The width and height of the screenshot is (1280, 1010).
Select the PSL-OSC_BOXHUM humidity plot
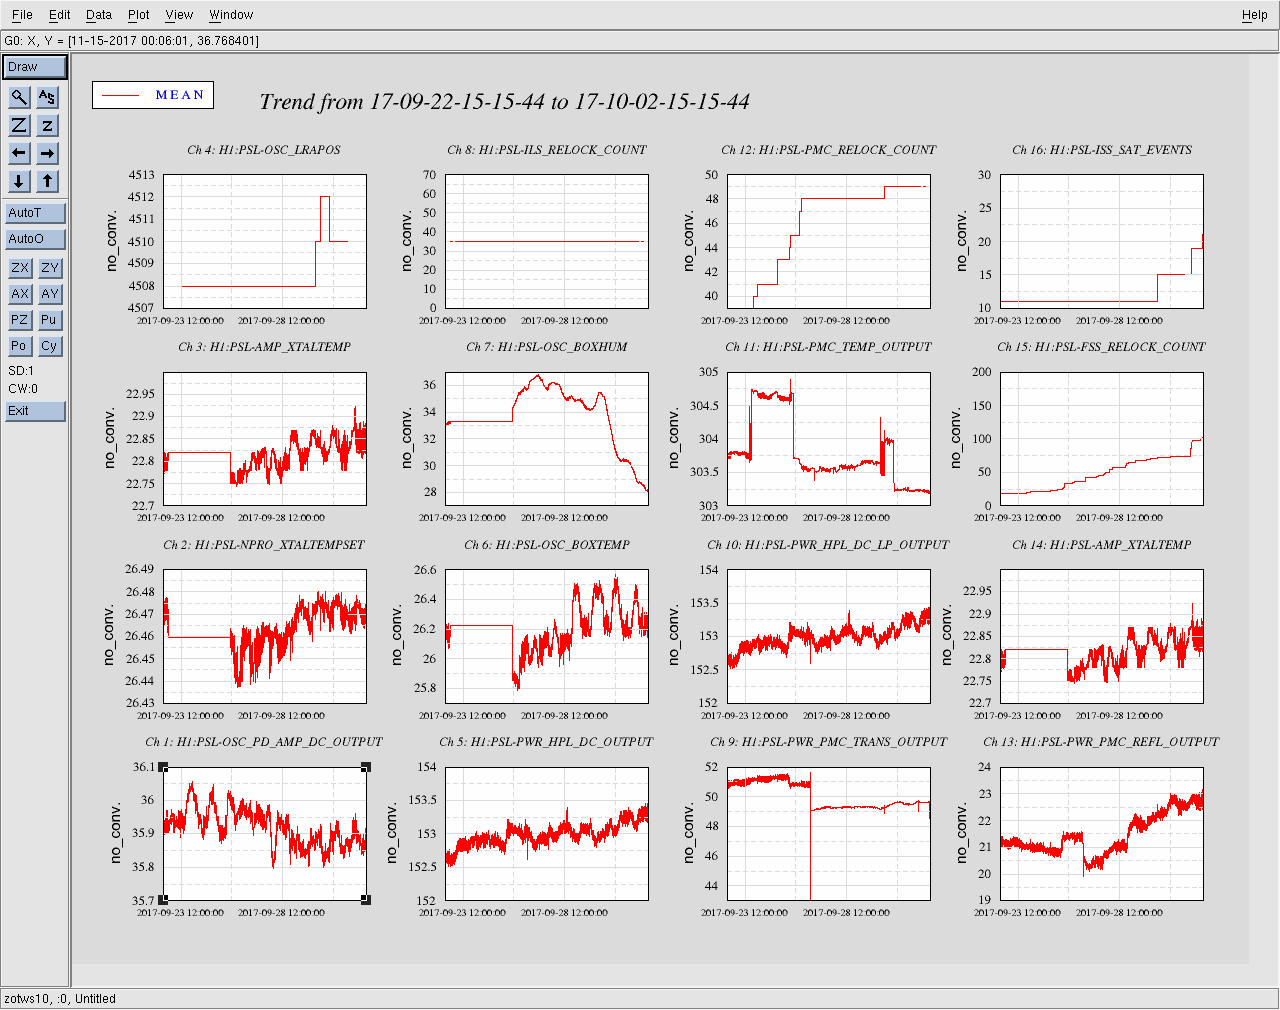pos(546,440)
